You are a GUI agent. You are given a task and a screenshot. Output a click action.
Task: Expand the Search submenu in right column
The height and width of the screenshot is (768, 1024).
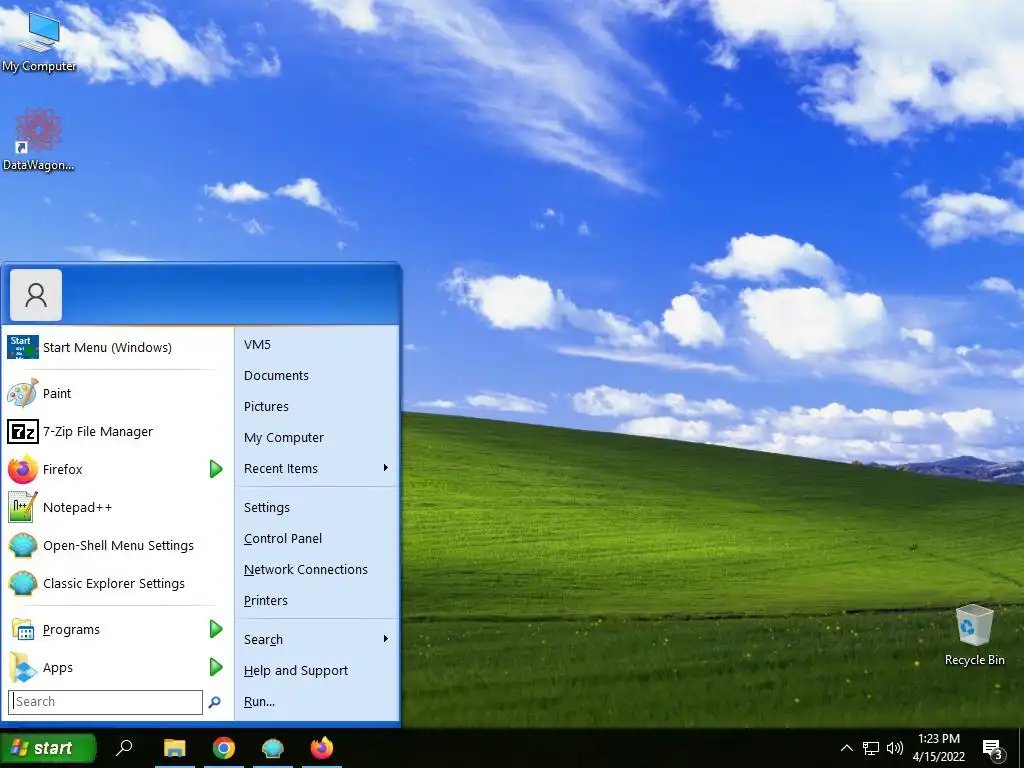317,639
